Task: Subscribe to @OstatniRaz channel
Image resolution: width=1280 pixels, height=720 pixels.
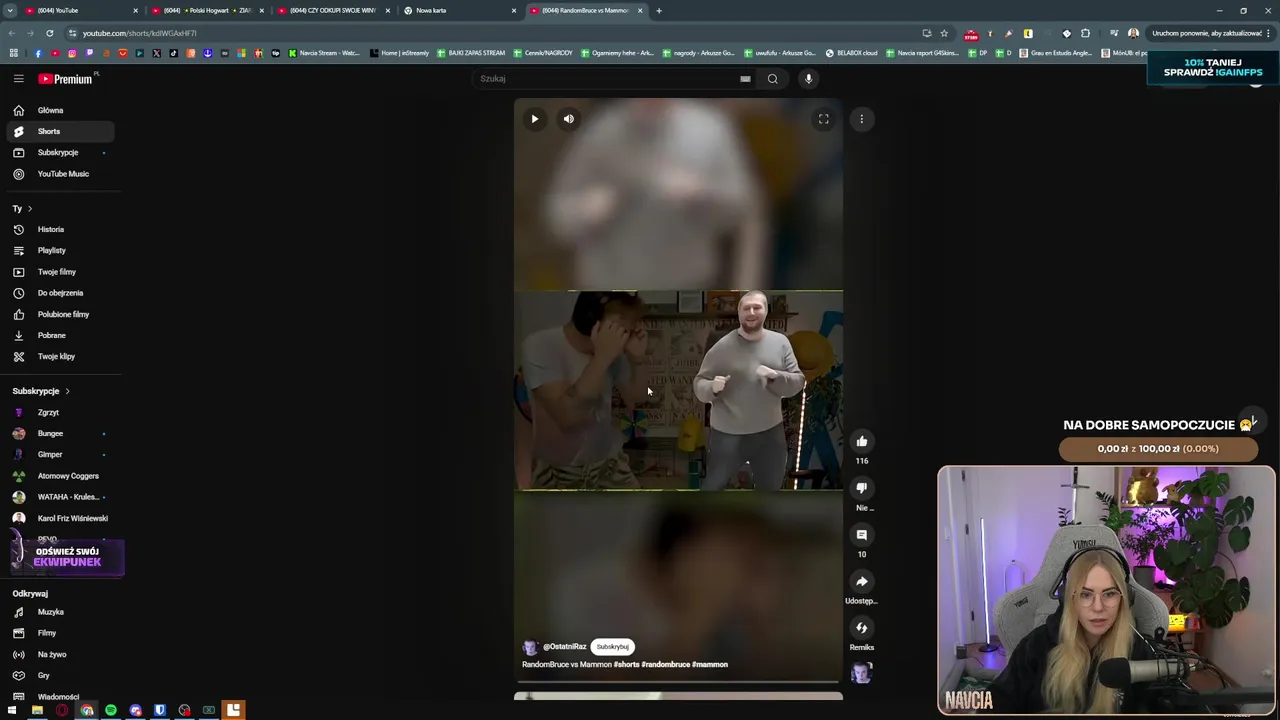Action: click(612, 647)
